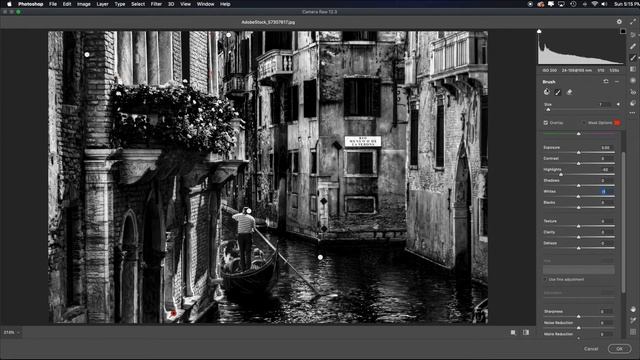Image resolution: width=640 pixels, height=360 pixels.
Task: Toggle full screen mode icon
Action: click(x=633, y=22)
